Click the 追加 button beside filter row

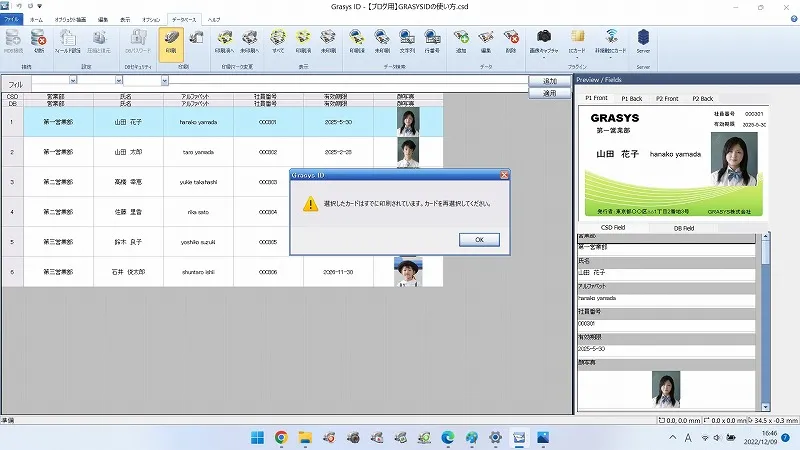[549, 81]
